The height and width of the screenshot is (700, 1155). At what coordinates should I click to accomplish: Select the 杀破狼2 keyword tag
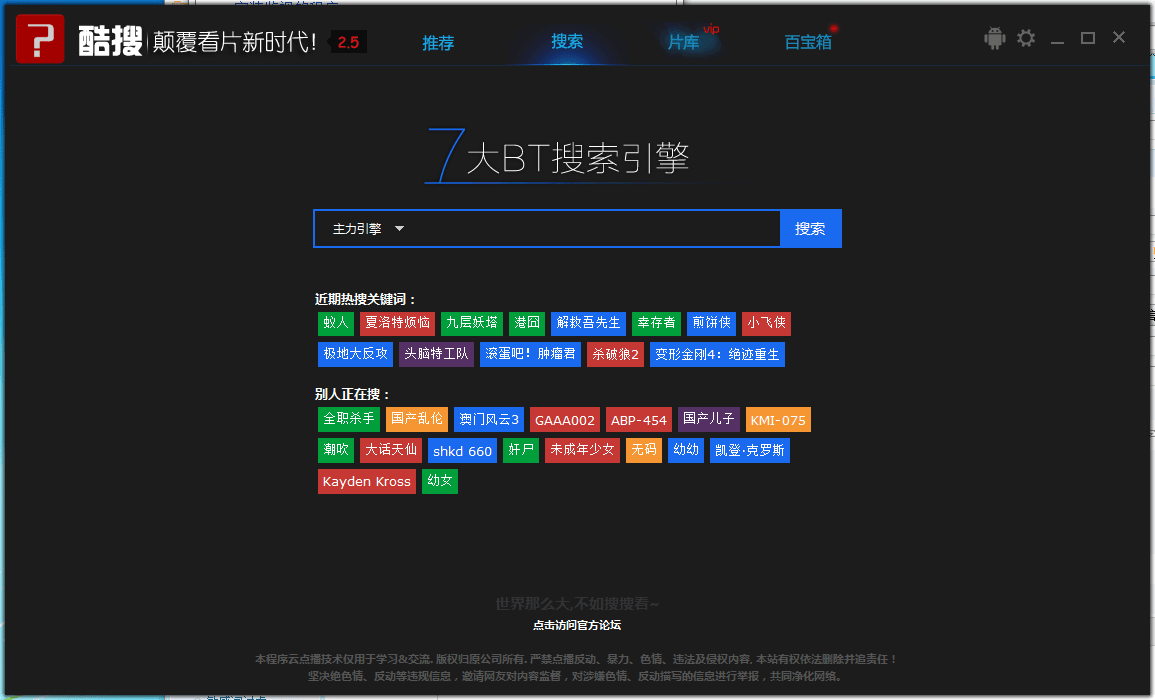click(616, 354)
